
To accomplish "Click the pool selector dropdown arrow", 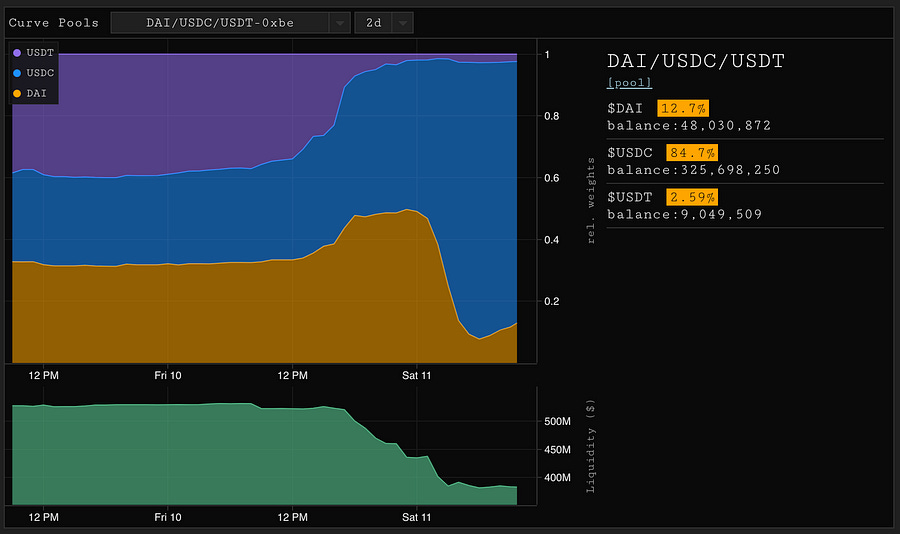I will [x=340, y=23].
